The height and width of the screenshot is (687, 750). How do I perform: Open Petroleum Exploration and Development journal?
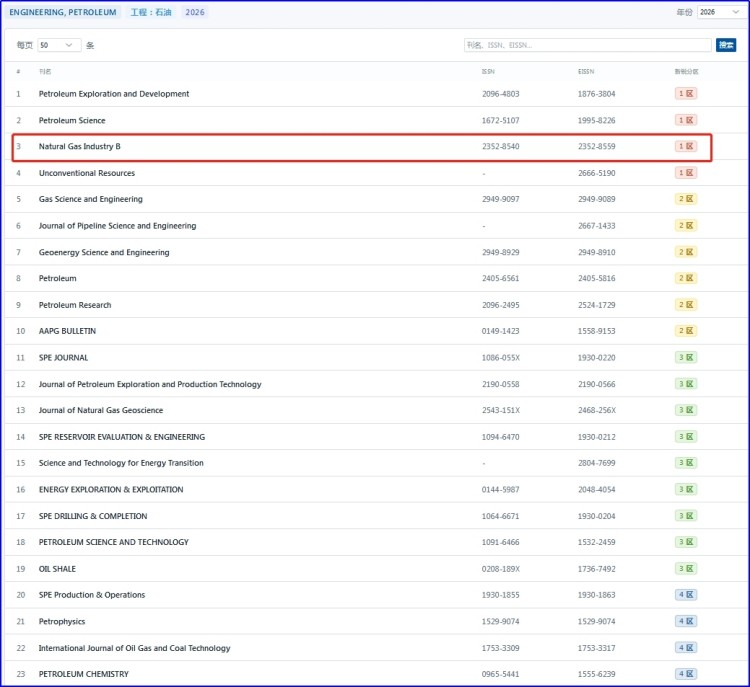114,94
